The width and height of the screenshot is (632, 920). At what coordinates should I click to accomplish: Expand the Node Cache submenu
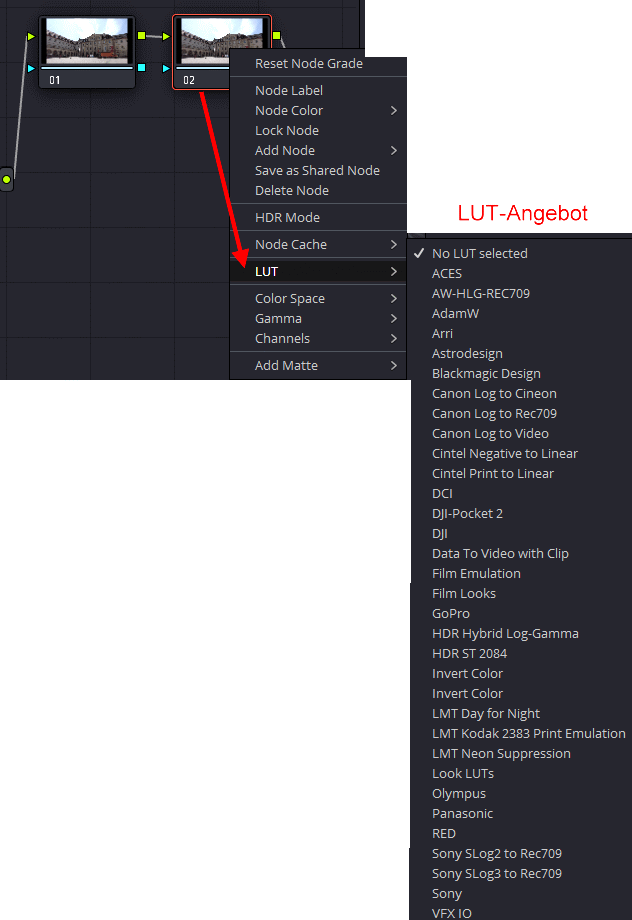(318, 244)
